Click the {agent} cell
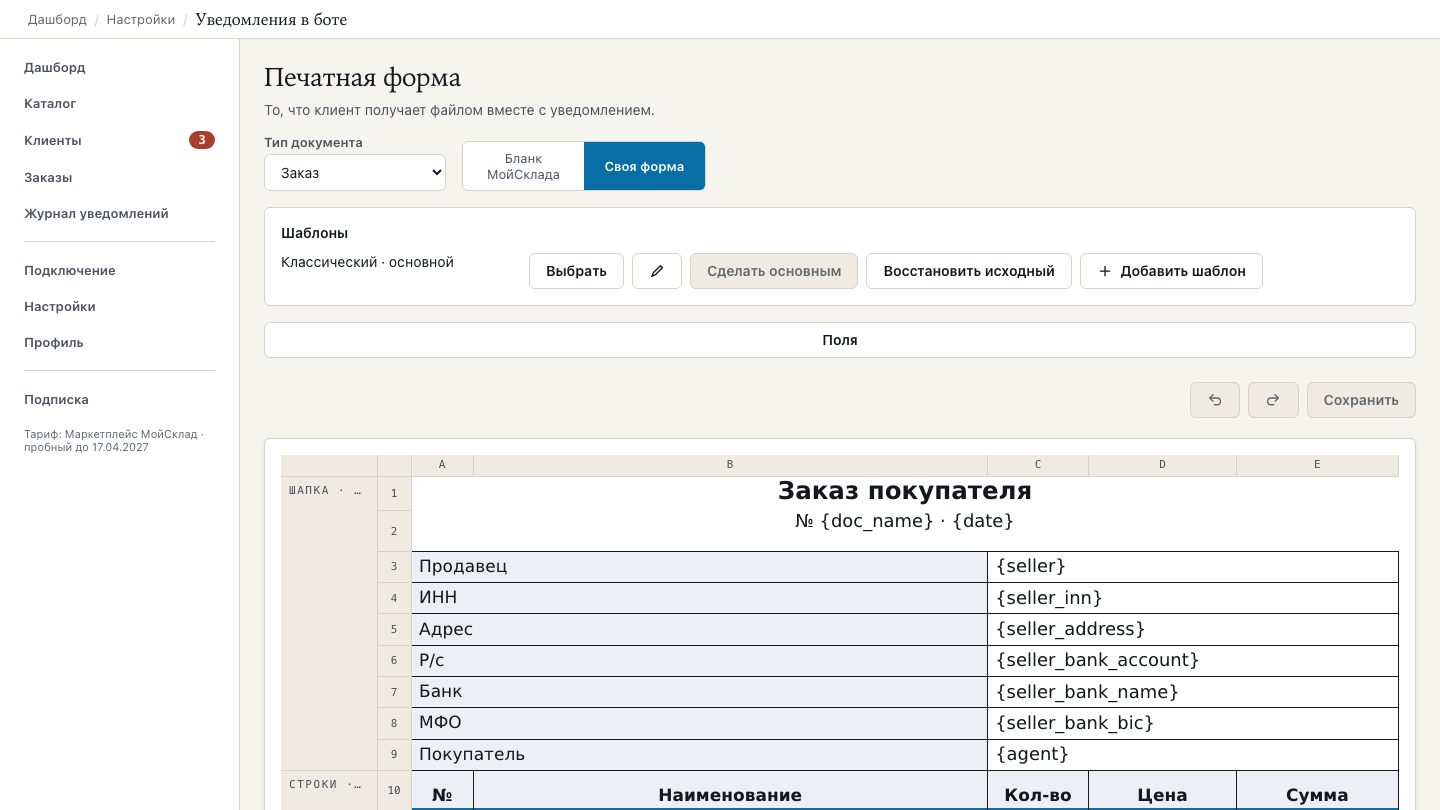 [x=1193, y=754]
